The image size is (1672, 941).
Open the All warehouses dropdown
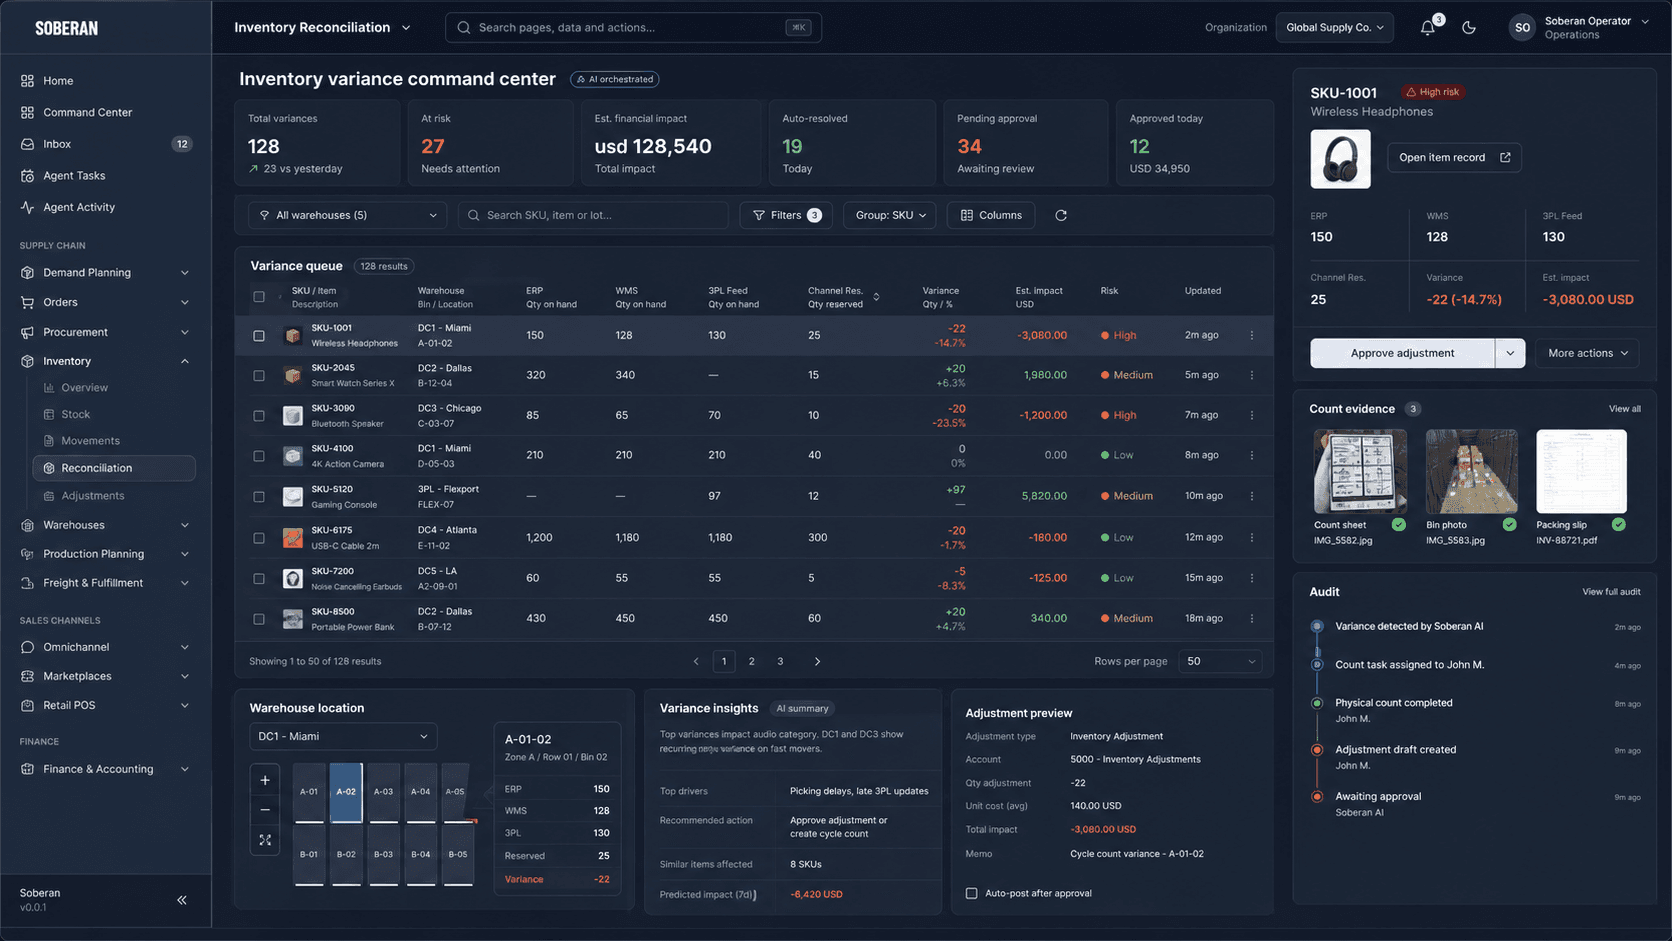click(x=348, y=215)
